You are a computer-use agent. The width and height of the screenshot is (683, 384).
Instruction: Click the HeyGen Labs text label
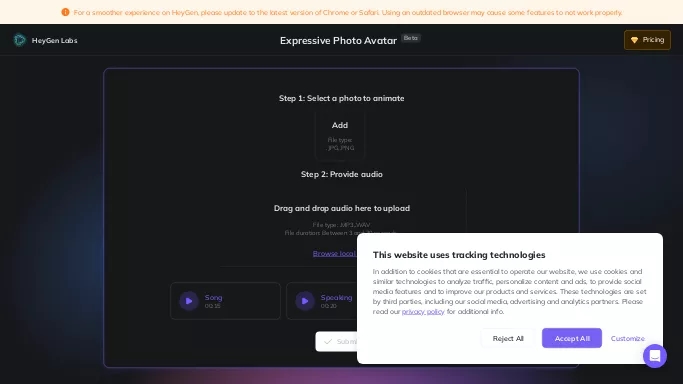coord(54,40)
